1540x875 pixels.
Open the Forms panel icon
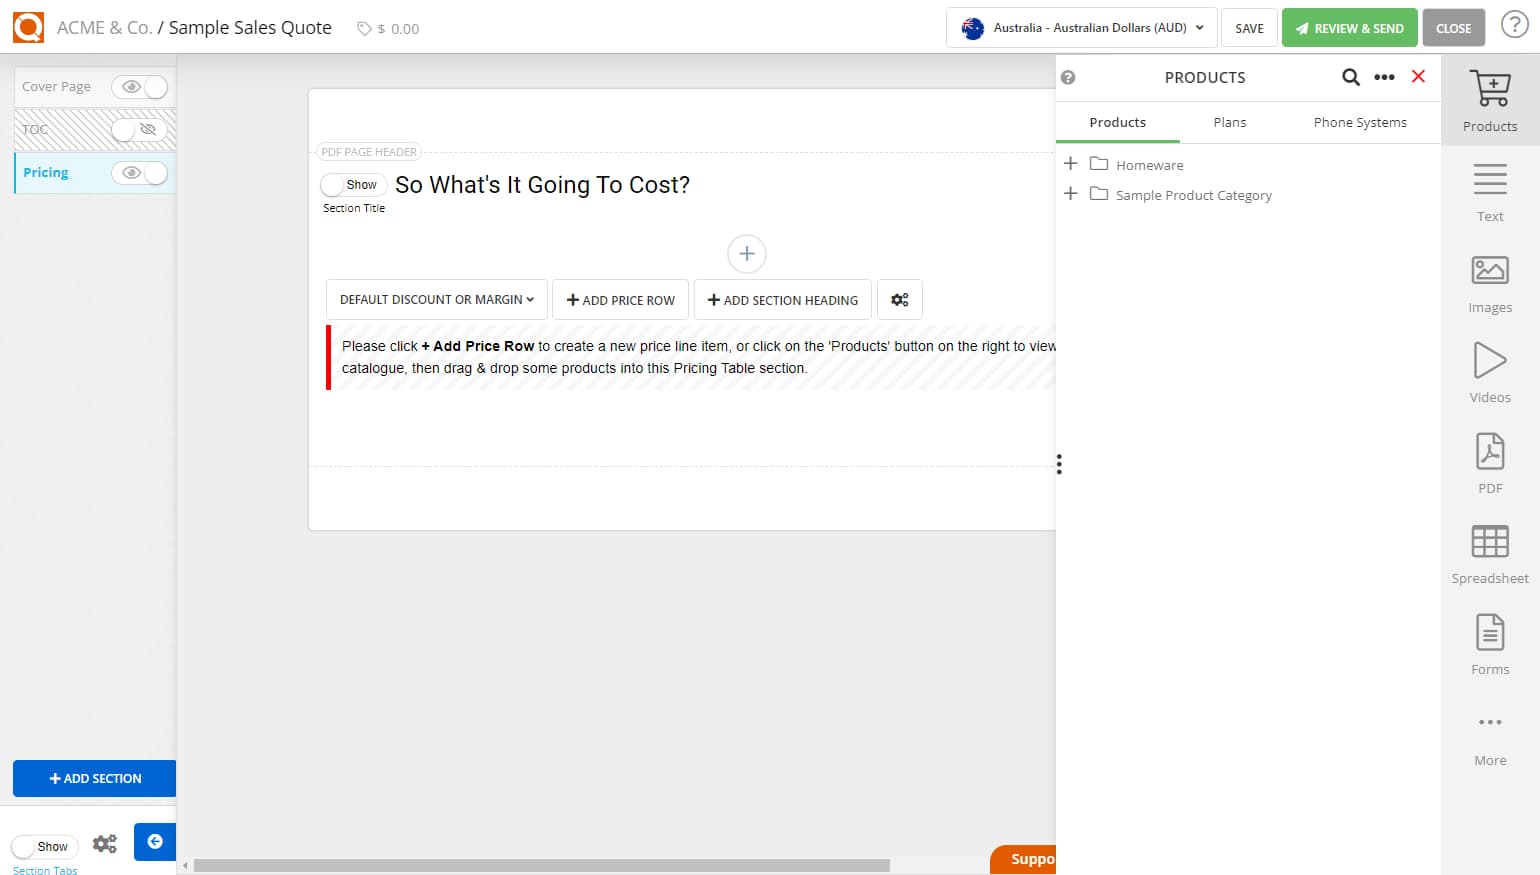1489,637
